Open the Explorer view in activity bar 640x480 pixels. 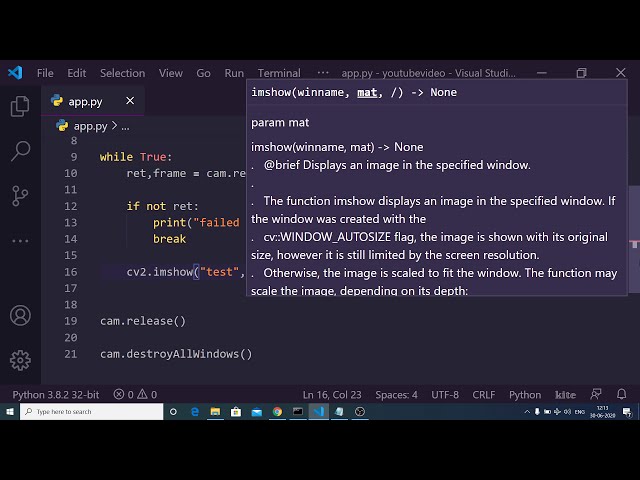[20, 106]
